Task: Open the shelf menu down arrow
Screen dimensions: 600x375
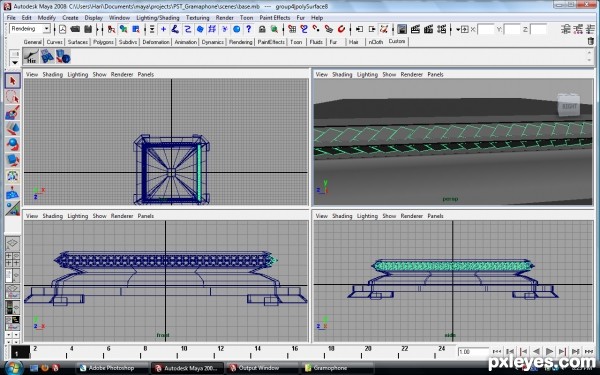Action: [x=15, y=62]
